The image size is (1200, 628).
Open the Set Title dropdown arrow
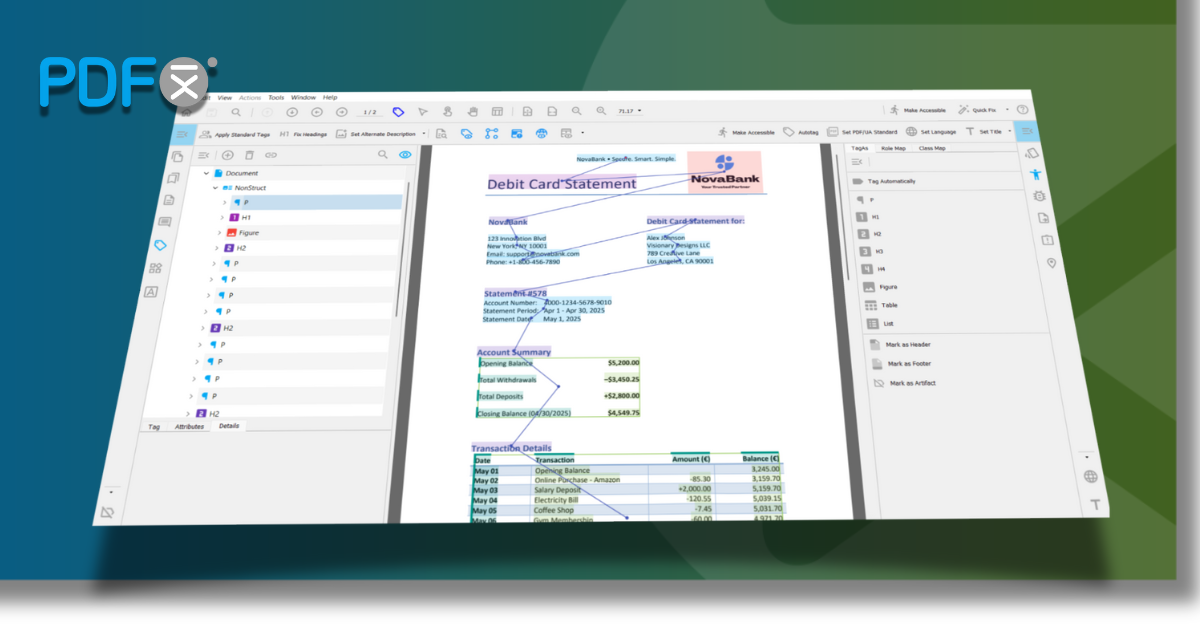tap(1009, 131)
